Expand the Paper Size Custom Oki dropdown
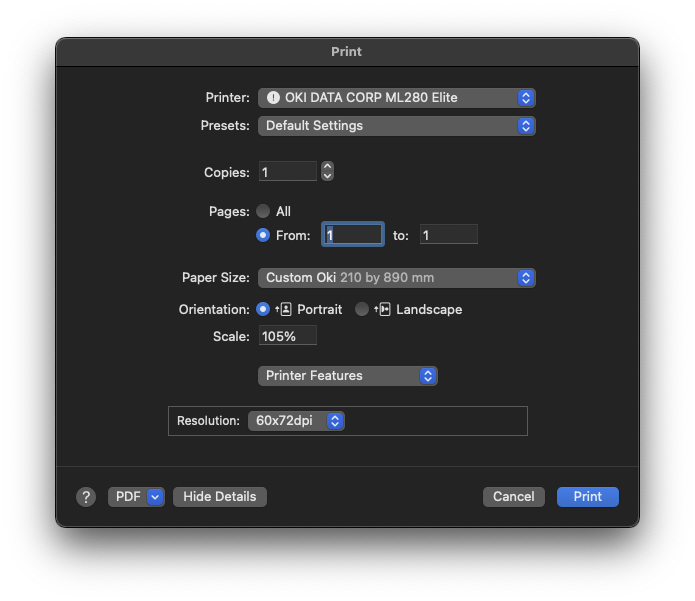The height and width of the screenshot is (601, 695). [x=397, y=278]
